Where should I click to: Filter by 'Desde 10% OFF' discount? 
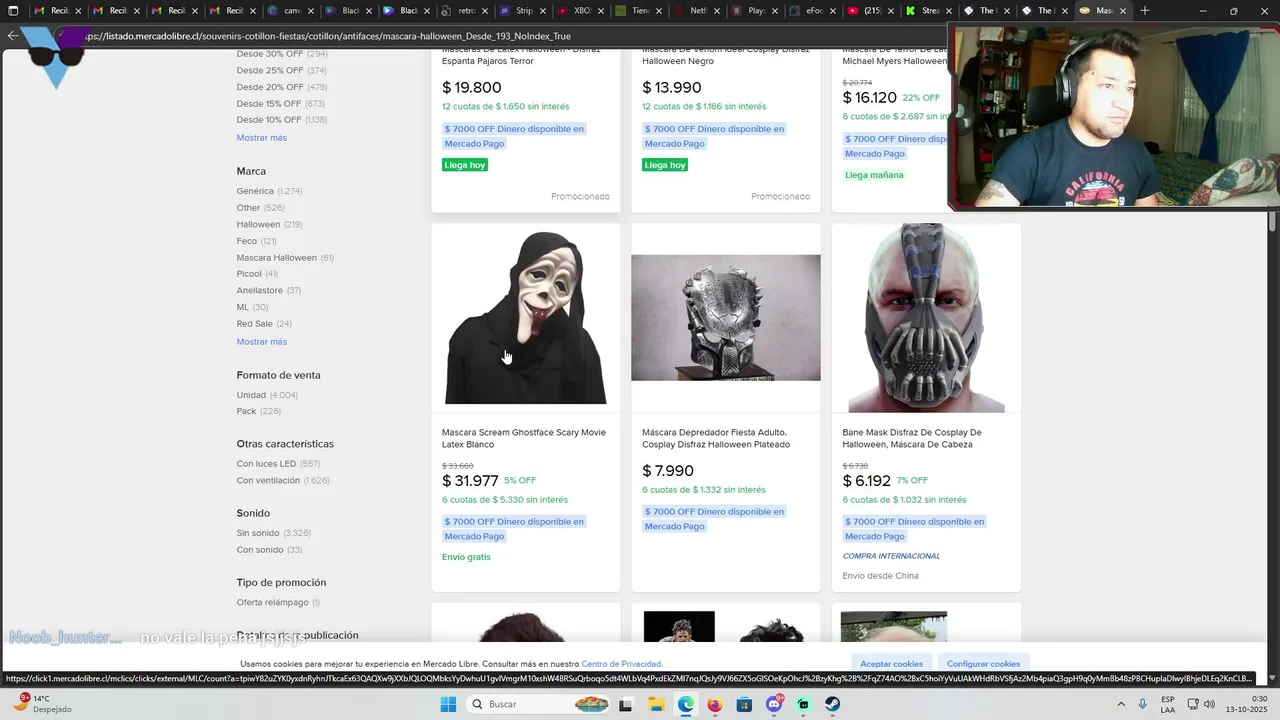click(x=282, y=120)
